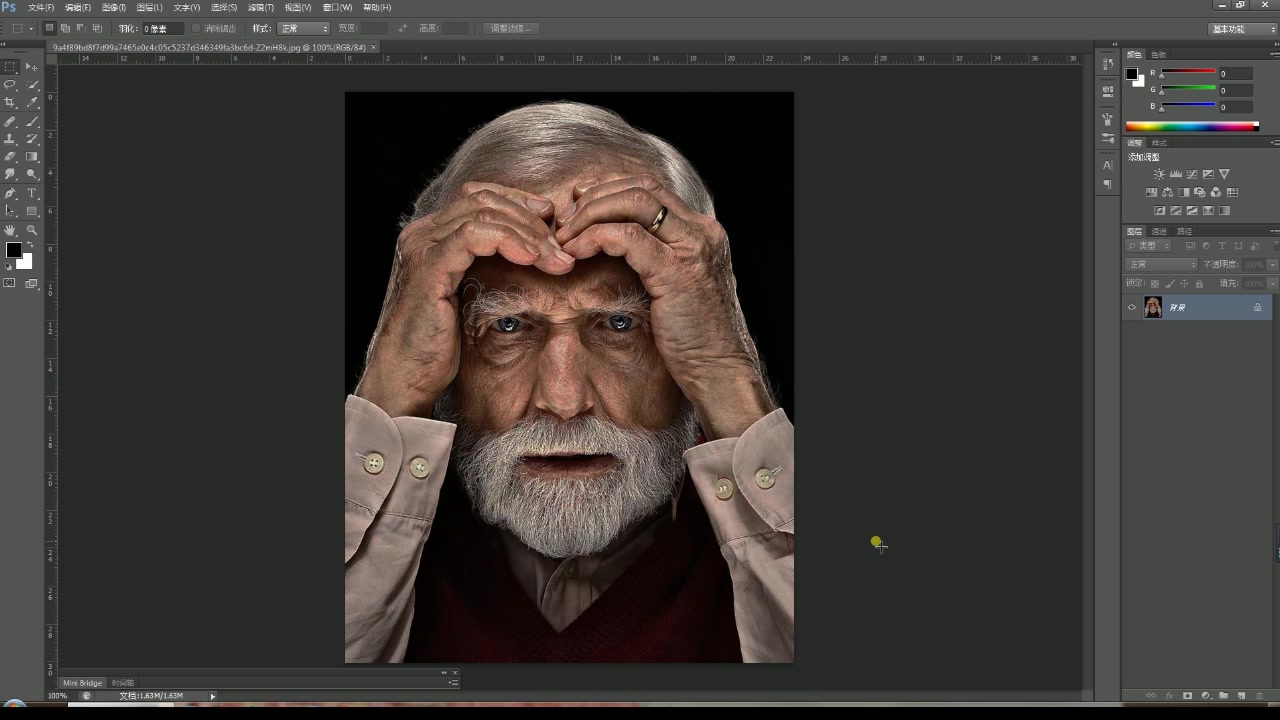The width and height of the screenshot is (1280, 720).
Task: Open the layer blend mode 正常 dropdown
Action: pos(1161,265)
